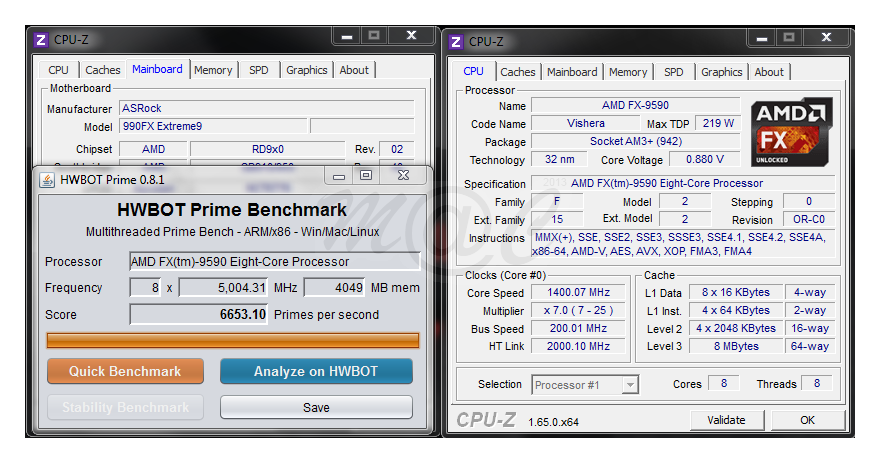Click the AMD FX-9590 name value
This screenshot has height=463, width=880.
[635, 106]
